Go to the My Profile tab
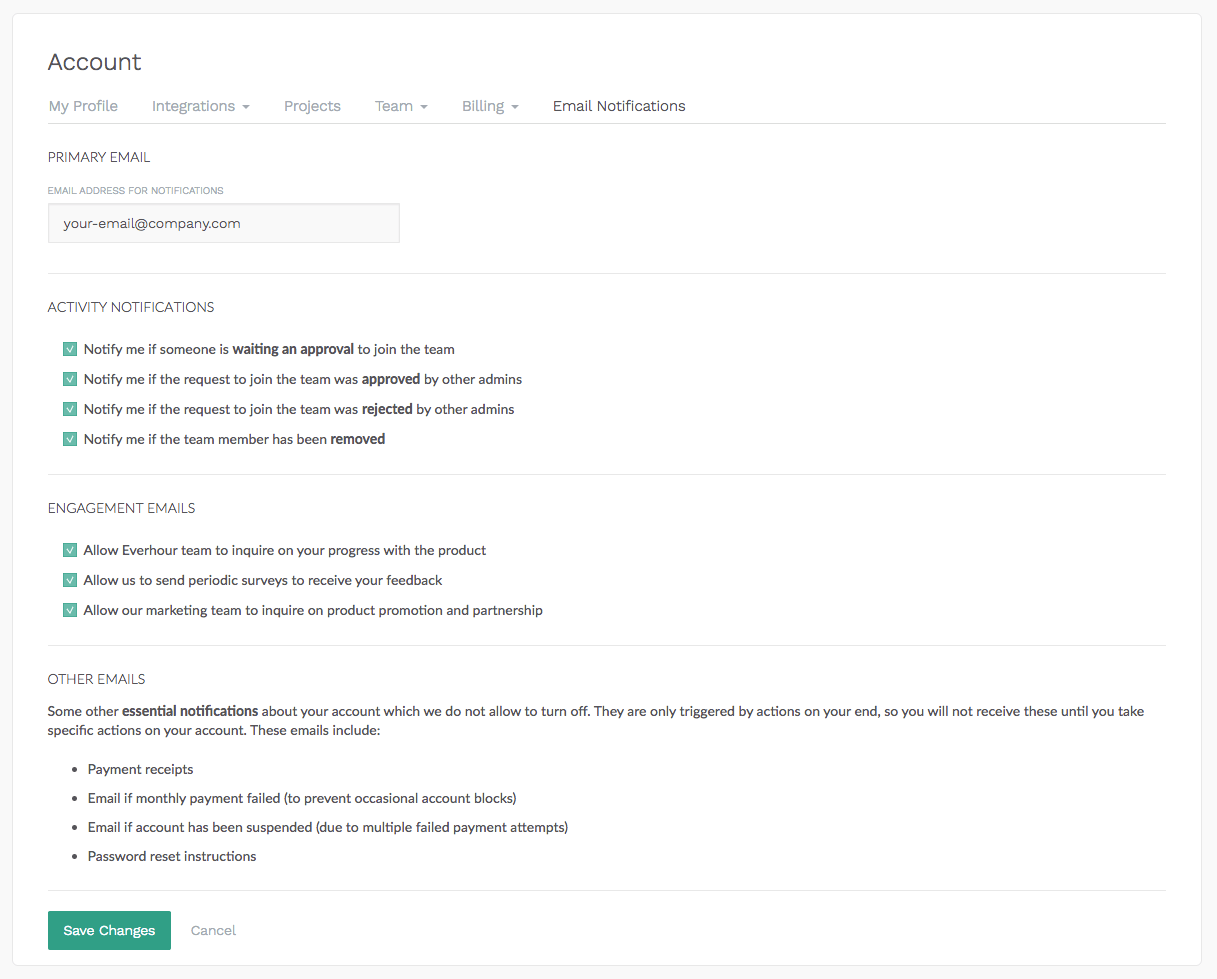The image size is (1217, 979). pos(83,106)
